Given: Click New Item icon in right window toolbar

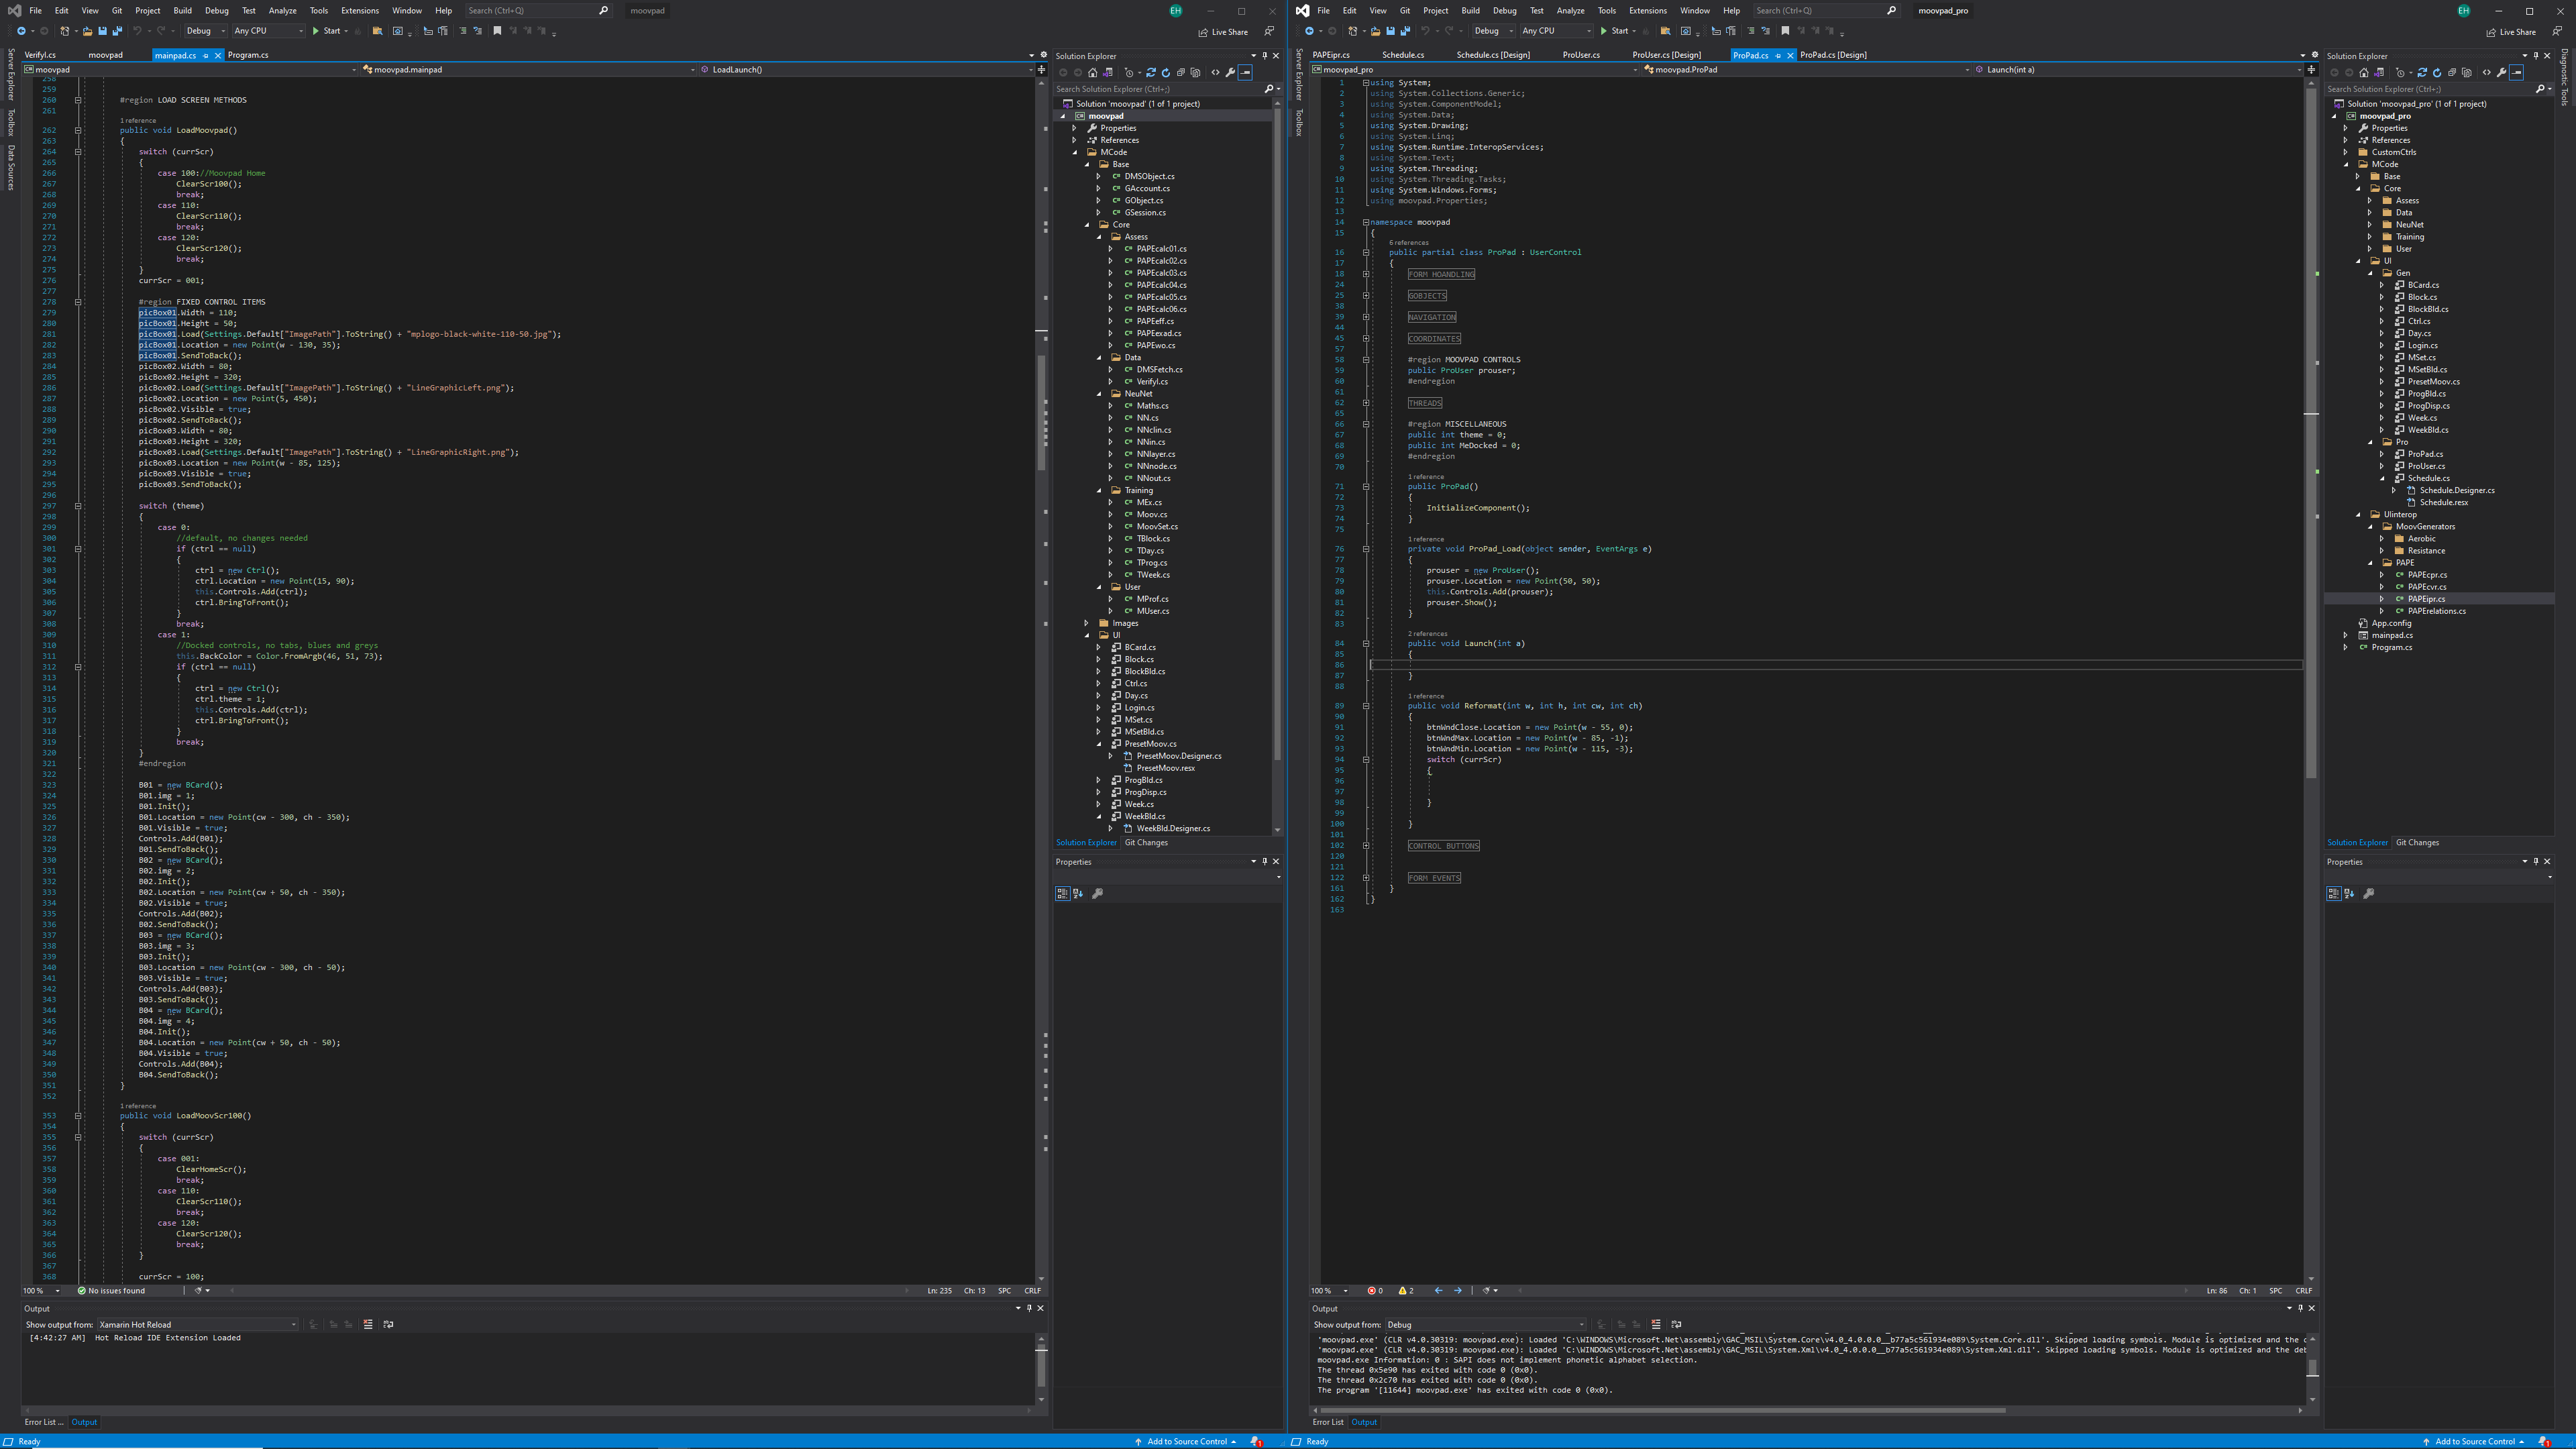Looking at the screenshot, I should 1353,31.
